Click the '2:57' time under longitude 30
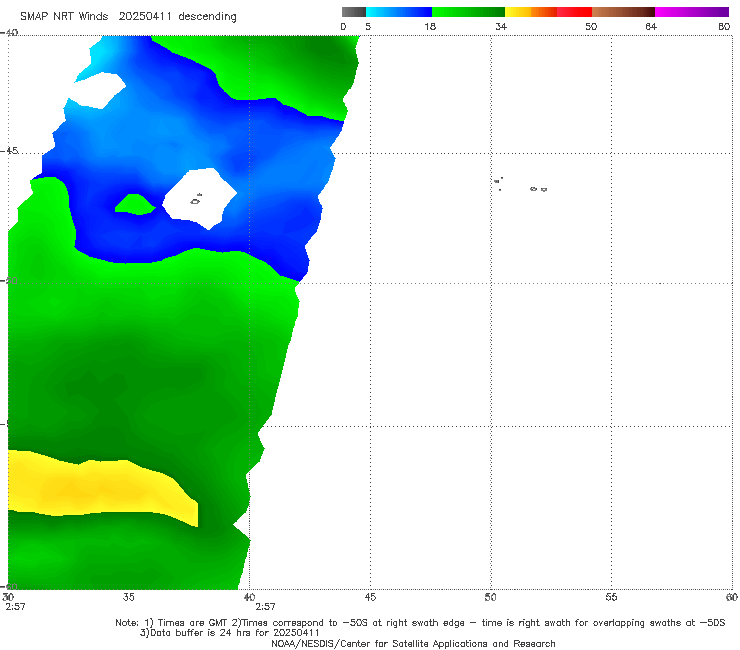 click(15, 607)
